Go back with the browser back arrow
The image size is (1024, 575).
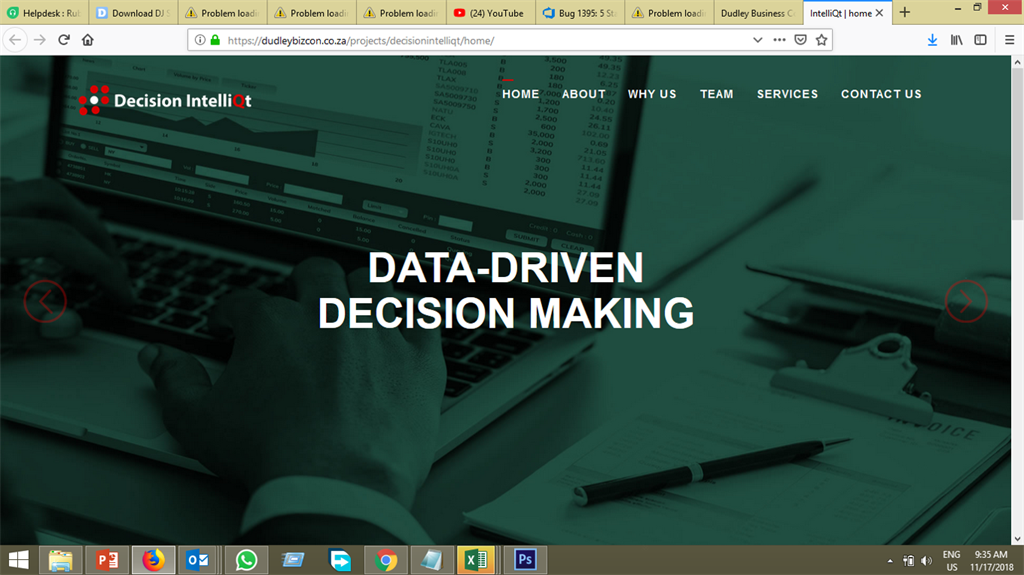pyautogui.click(x=15, y=40)
